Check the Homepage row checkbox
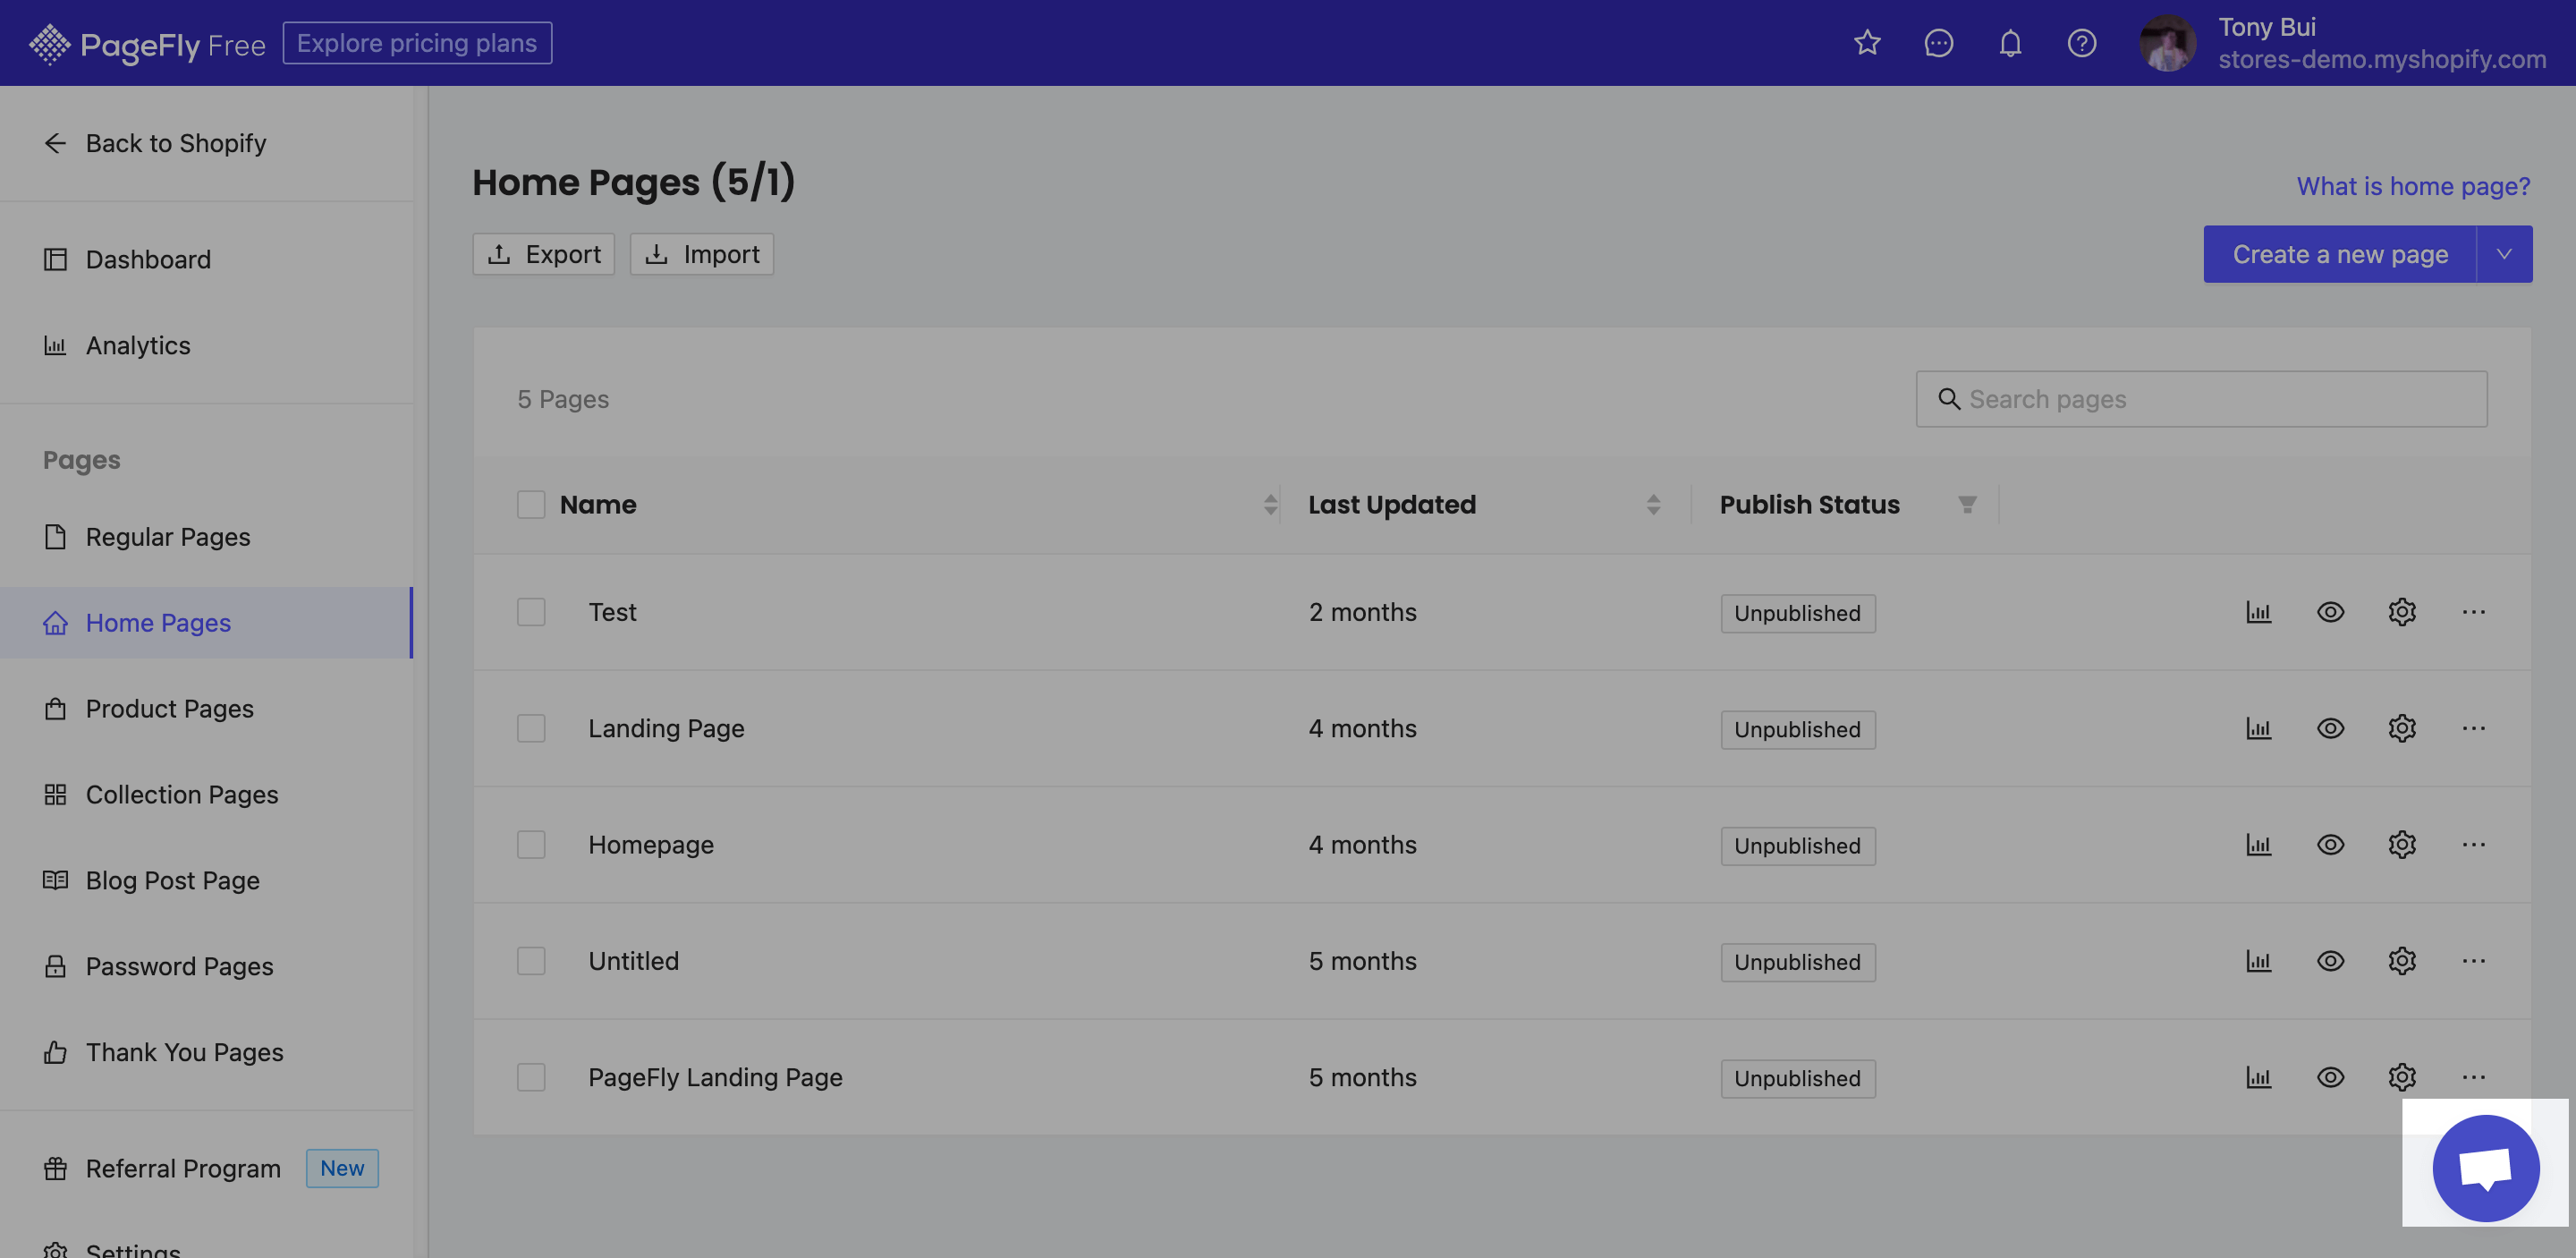The width and height of the screenshot is (2576, 1258). 531,844
